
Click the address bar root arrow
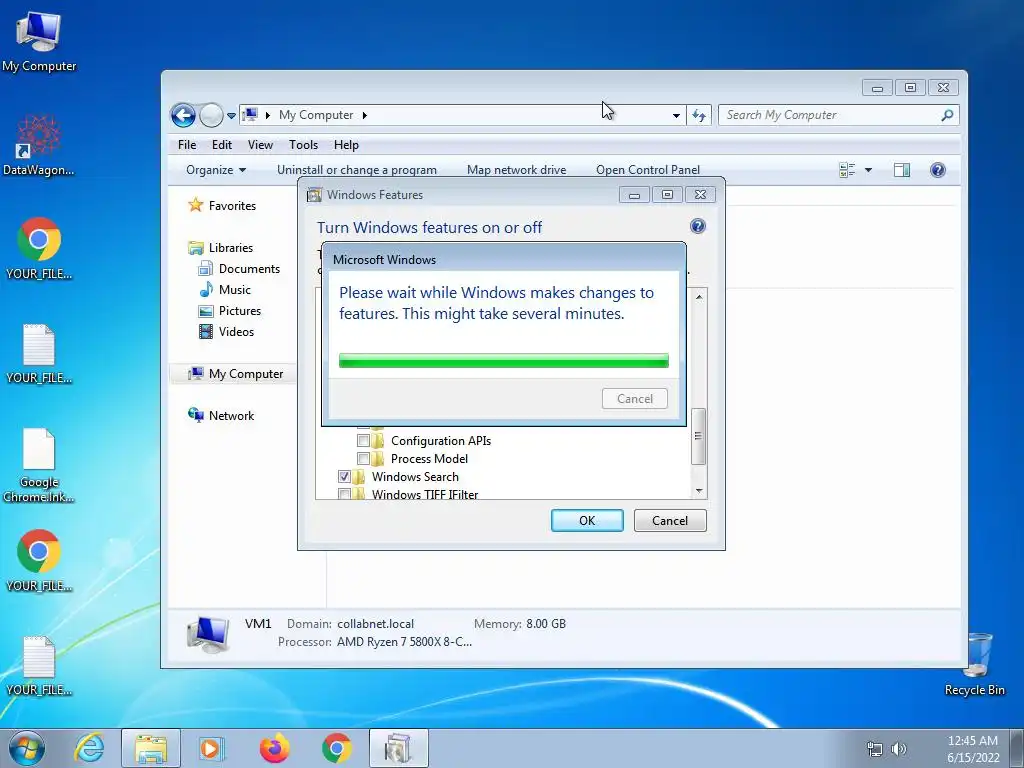coord(267,116)
